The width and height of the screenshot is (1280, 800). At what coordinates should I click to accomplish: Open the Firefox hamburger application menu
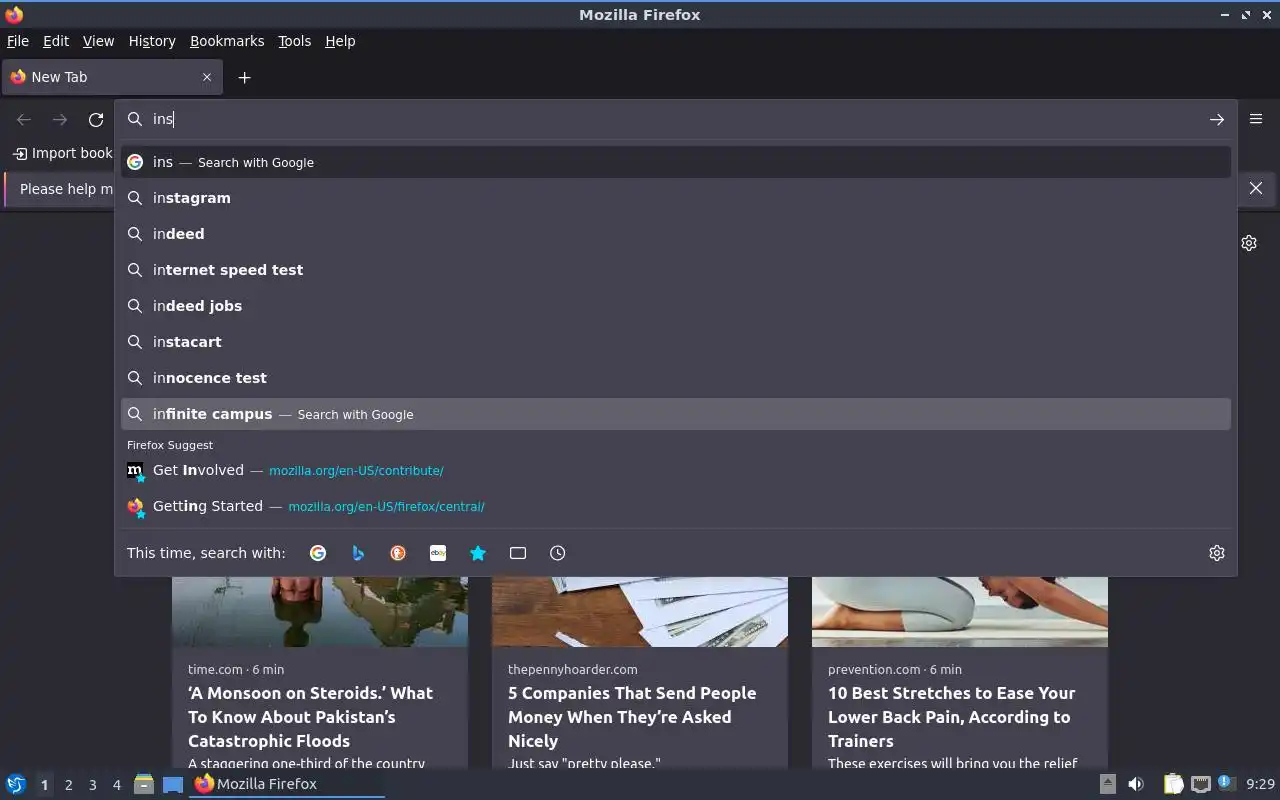pyautogui.click(x=1256, y=119)
